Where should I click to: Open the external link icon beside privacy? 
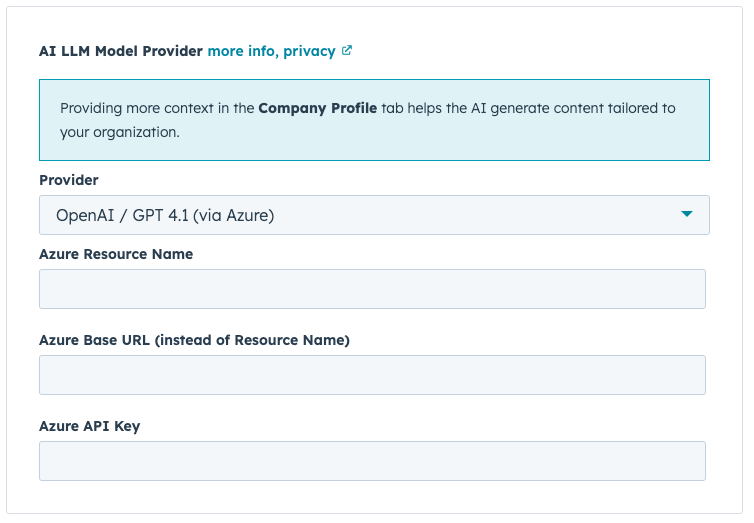(347, 51)
